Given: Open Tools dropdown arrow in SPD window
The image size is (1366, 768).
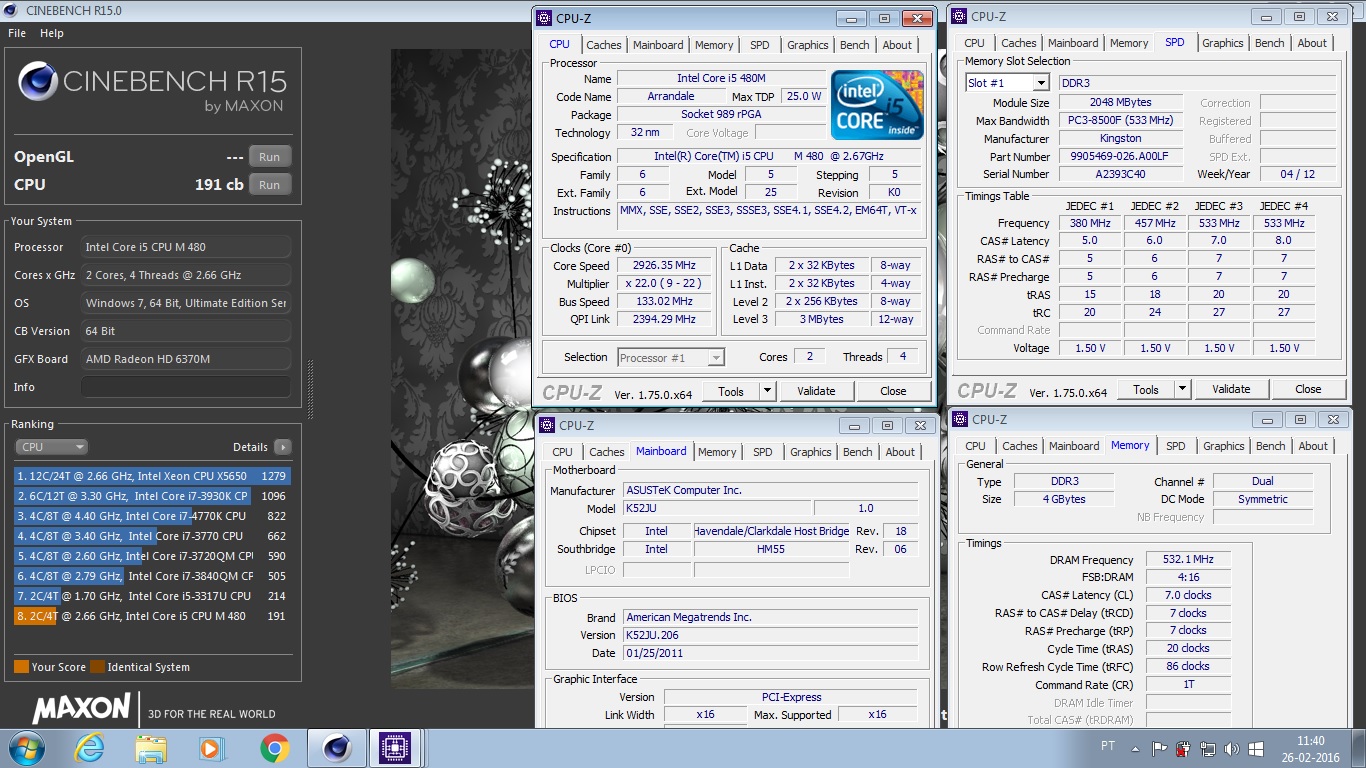Looking at the screenshot, I should click(x=1182, y=389).
